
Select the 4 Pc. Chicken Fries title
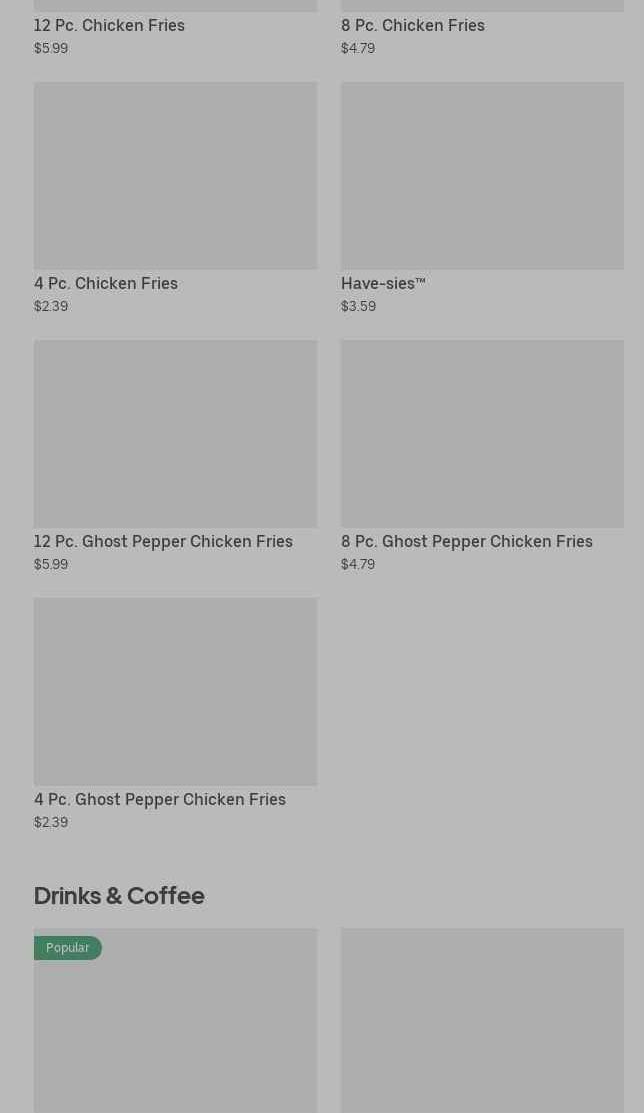click(x=106, y=283)
